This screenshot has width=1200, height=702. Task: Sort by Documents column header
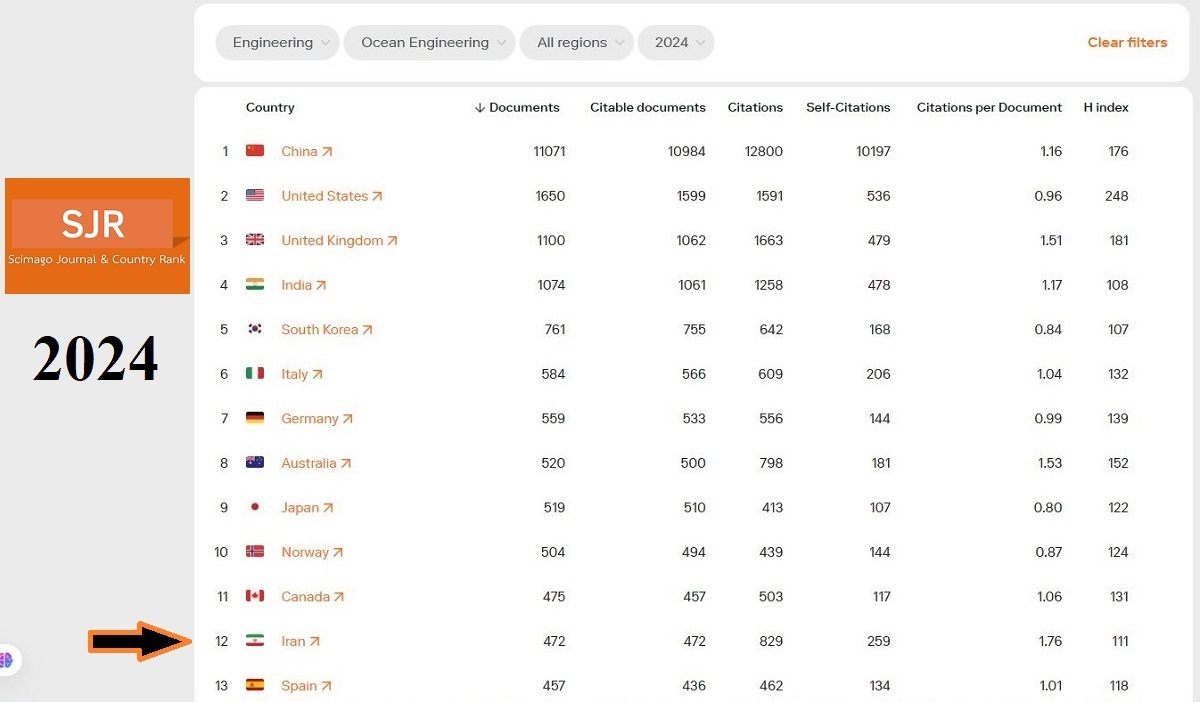517,107
